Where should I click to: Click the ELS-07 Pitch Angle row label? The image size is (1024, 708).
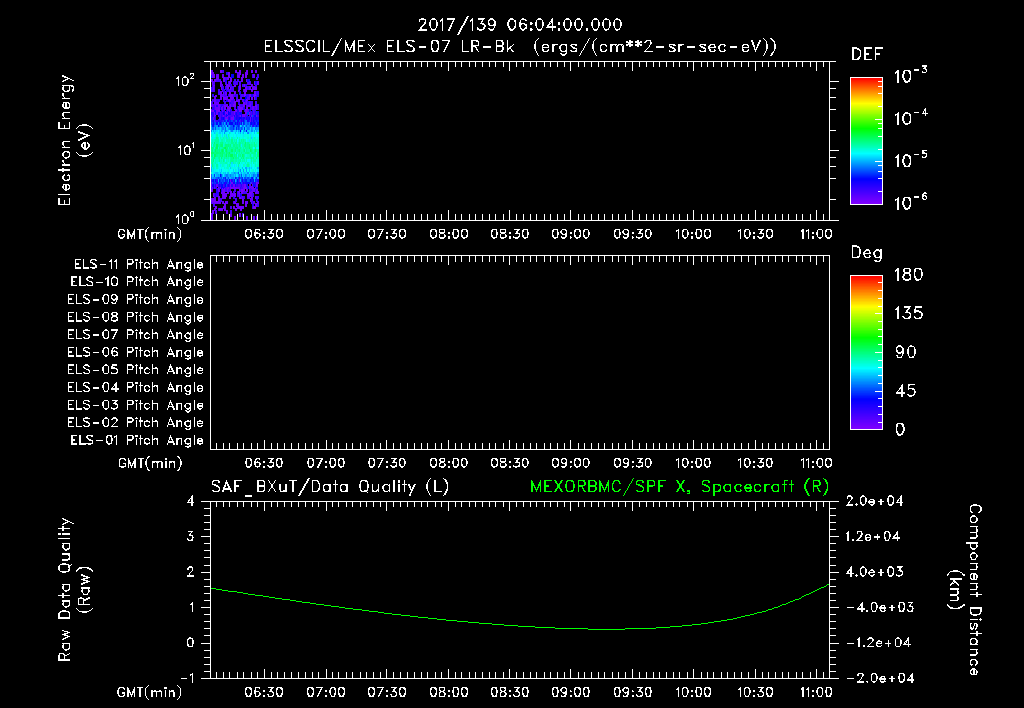click(136, 335)
